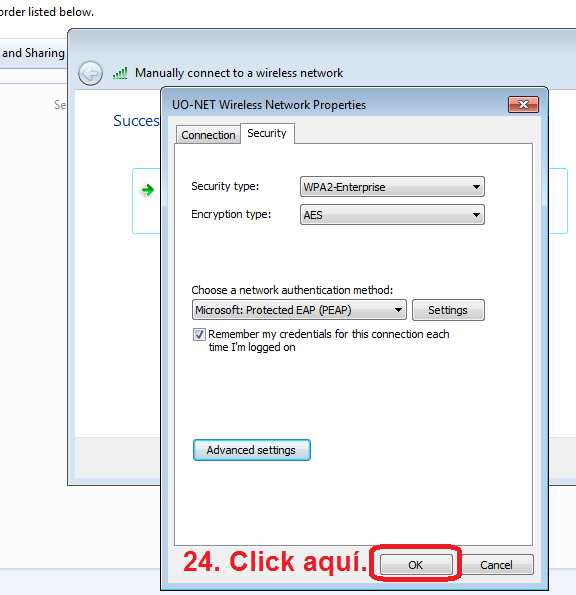Click the Successfully added heading text
Viewport: 576px width, 595px height.
(136, 121)
